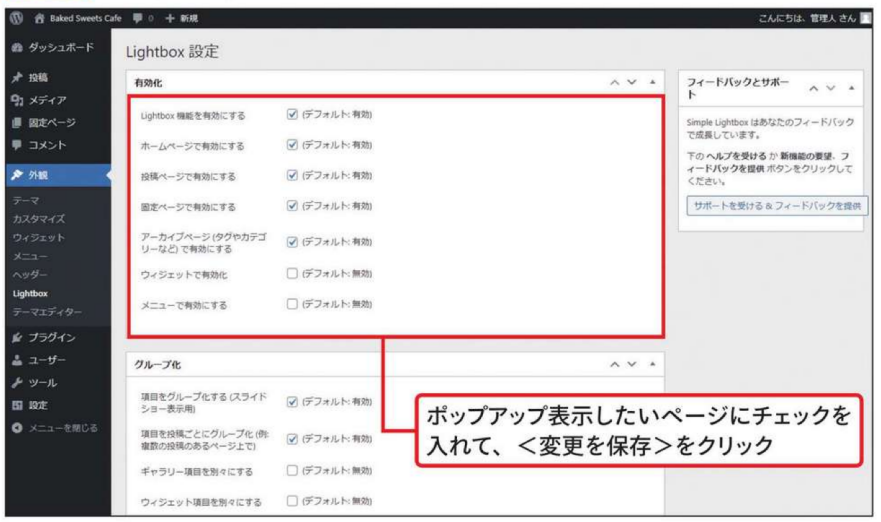Uncheck Lightbox 機能を有効にする checkbox
The height and width of the screenshot is (522, 881).
point(292,115)
